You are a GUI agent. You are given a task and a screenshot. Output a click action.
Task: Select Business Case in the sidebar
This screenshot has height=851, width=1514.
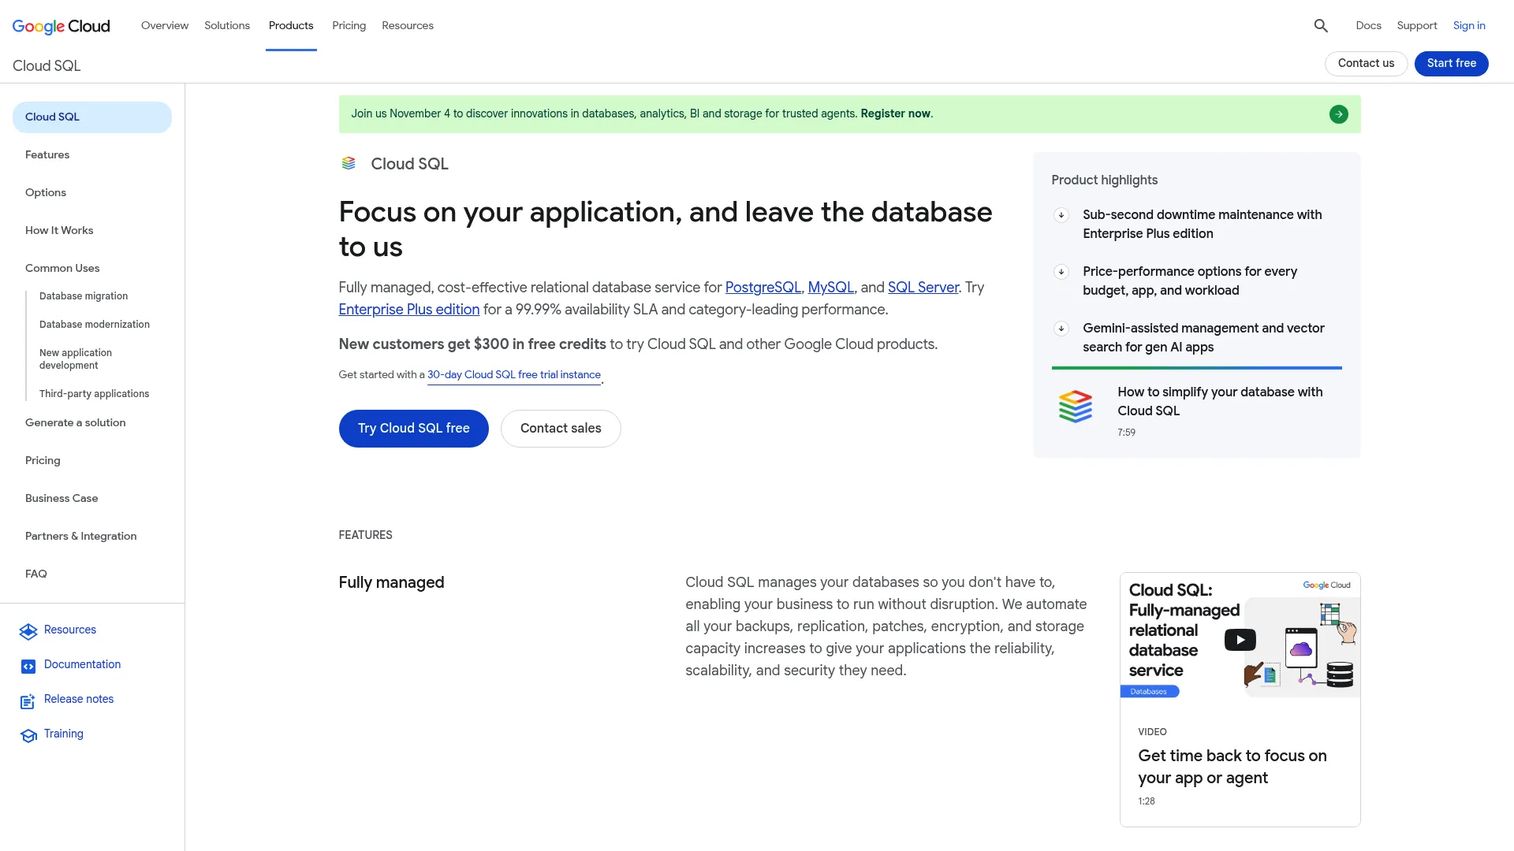[x=61, y=499]
